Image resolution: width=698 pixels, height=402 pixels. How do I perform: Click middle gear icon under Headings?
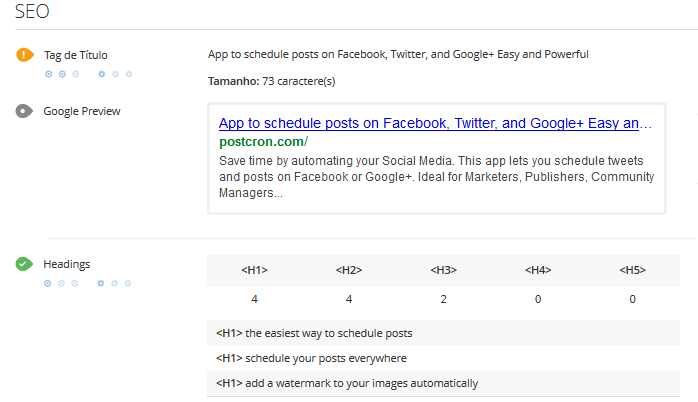pos(115,284)
